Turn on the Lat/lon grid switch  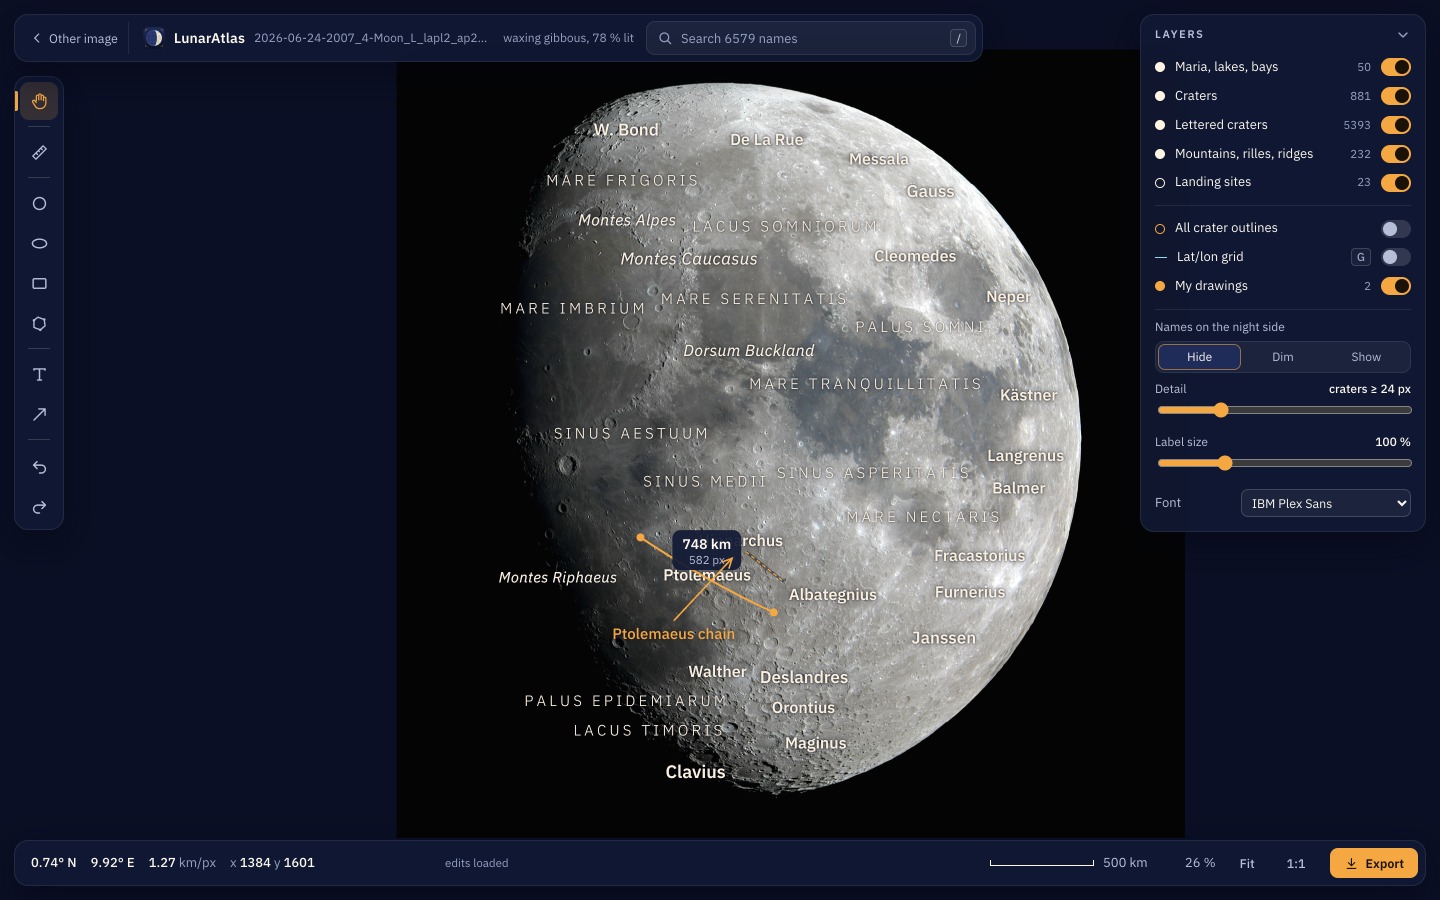pyautogui.click(x=1395, y=257)
